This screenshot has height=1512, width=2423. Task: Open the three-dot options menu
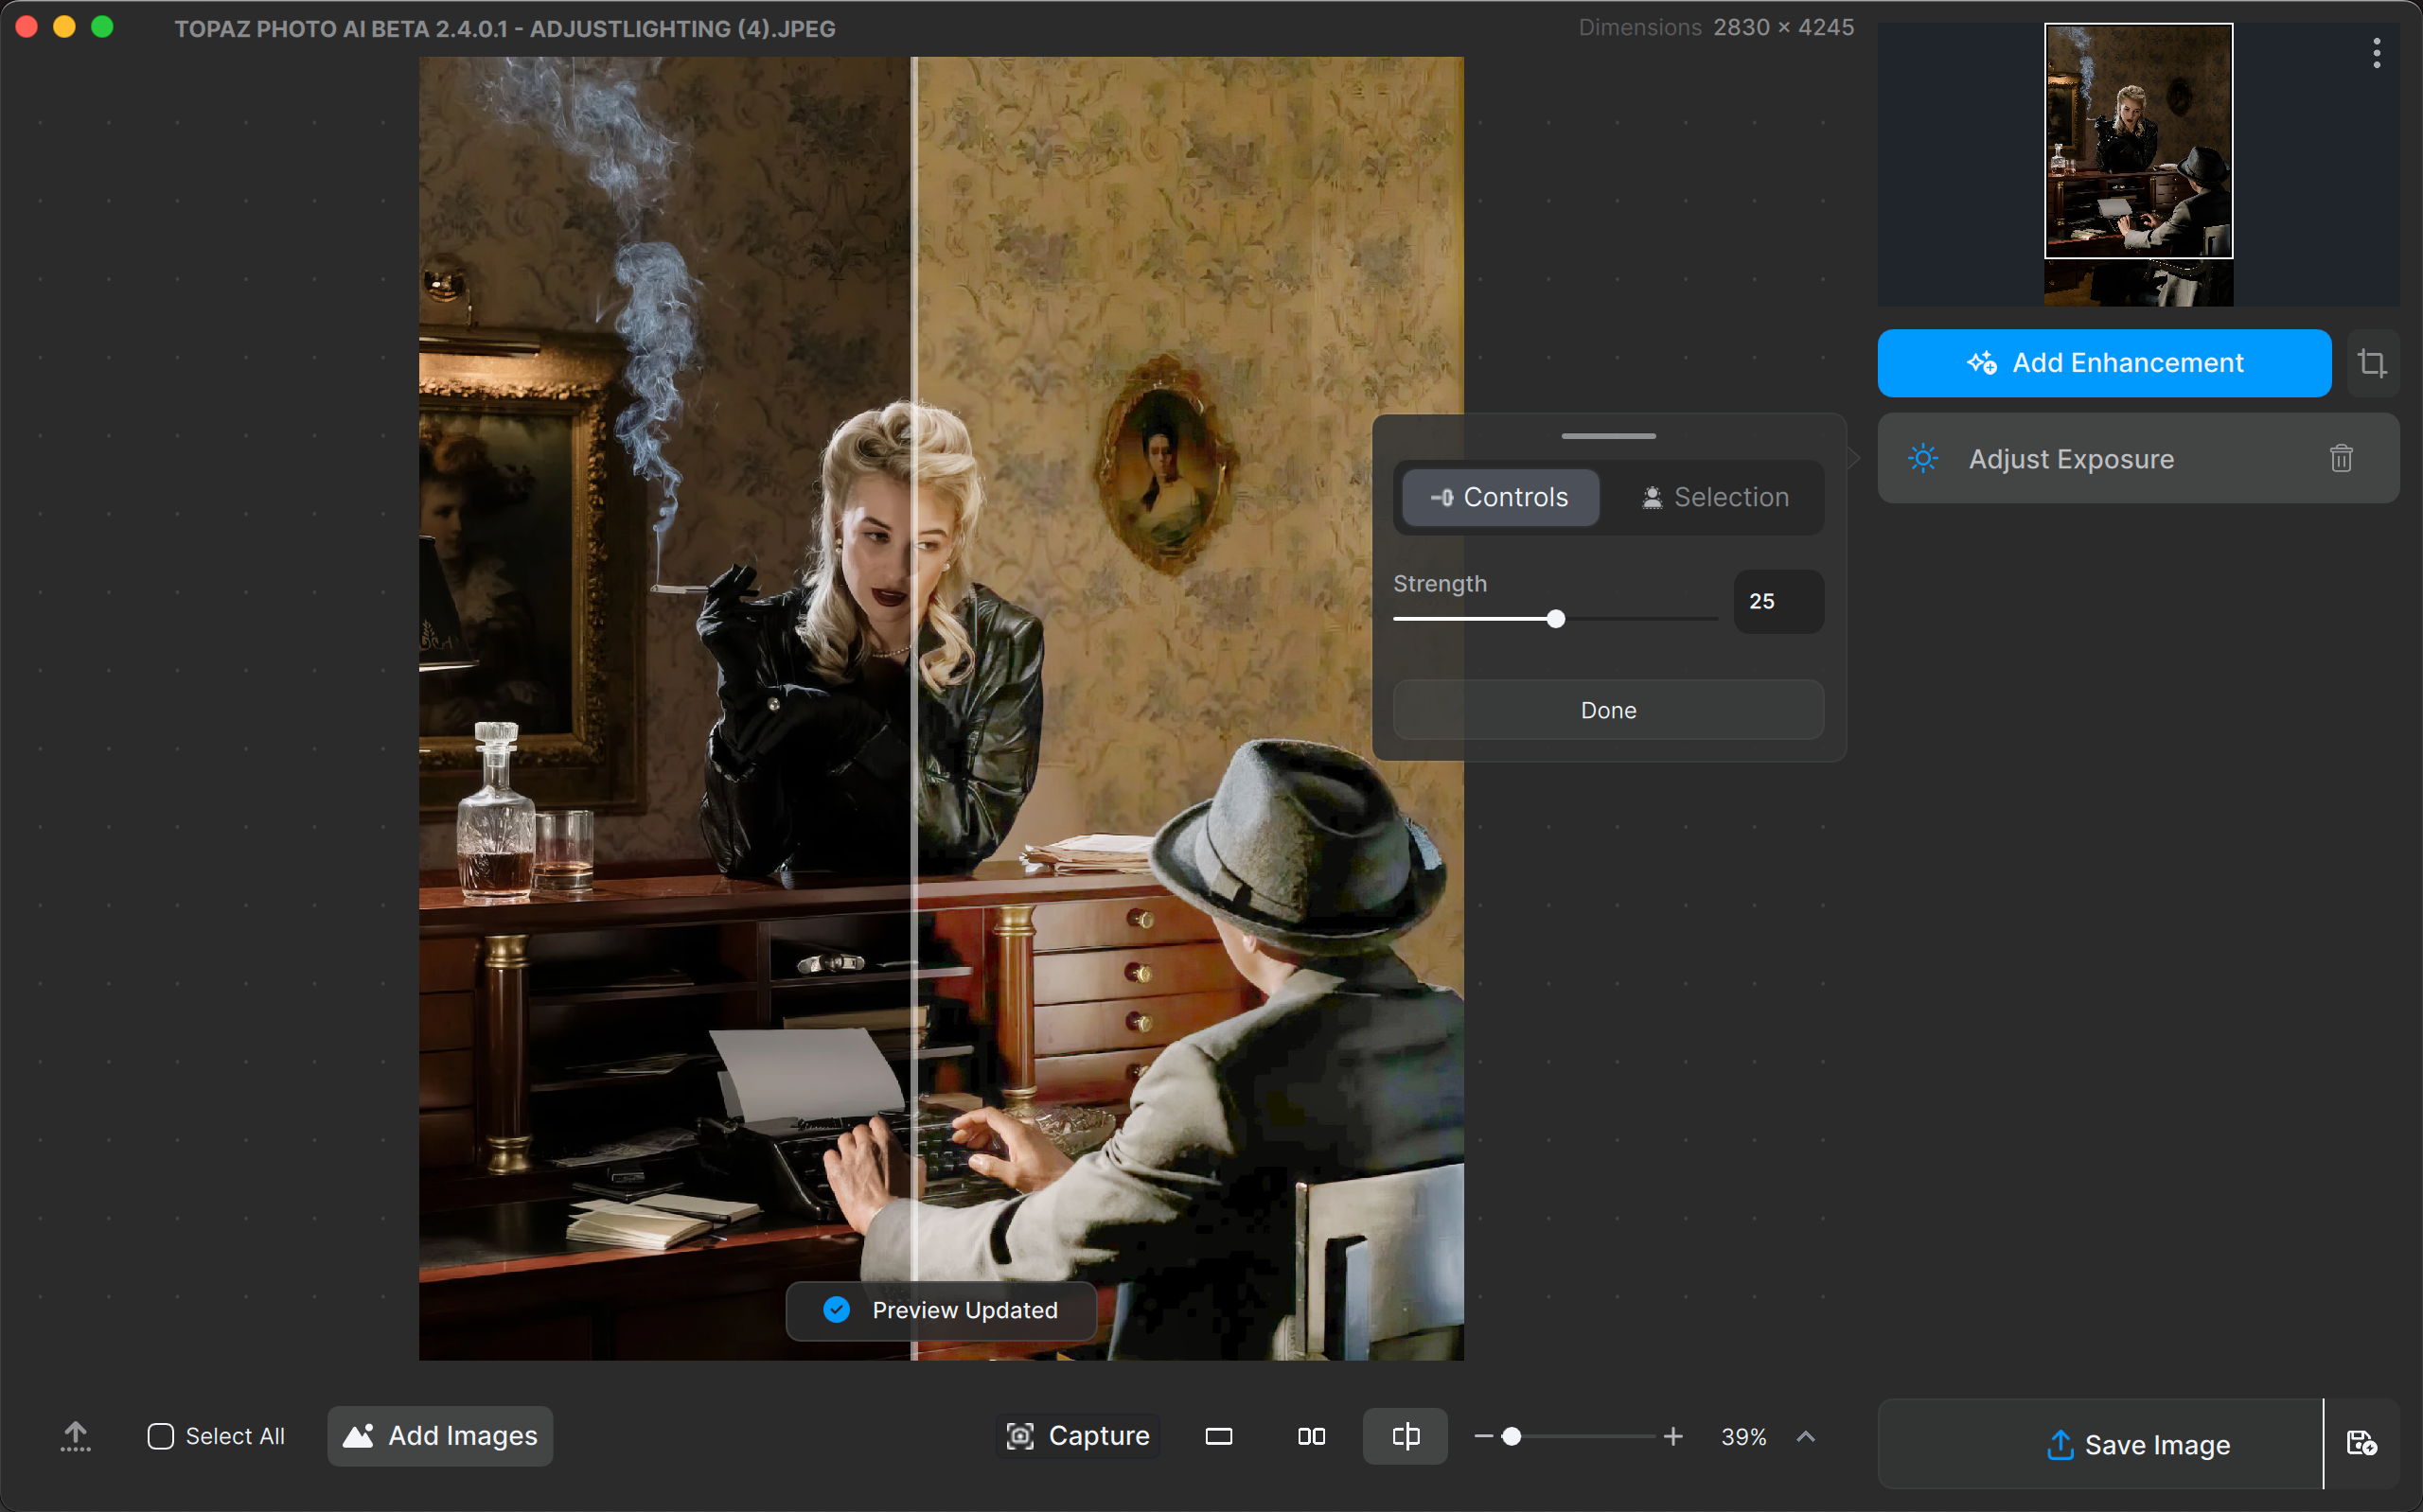[2376, 53]
